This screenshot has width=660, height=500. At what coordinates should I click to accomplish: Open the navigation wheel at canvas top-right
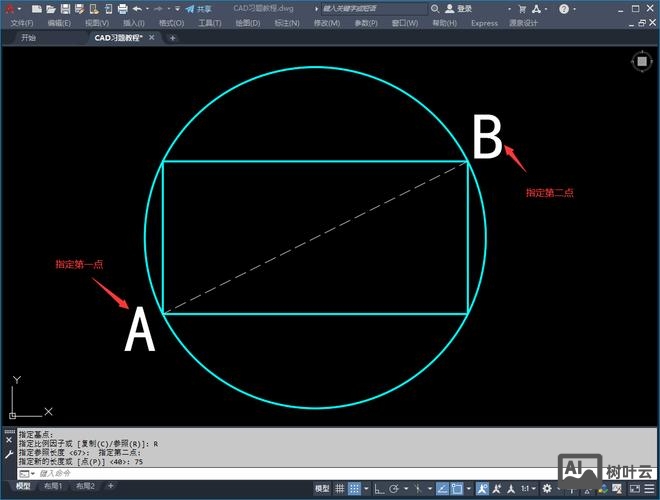(x=641, y=61)
